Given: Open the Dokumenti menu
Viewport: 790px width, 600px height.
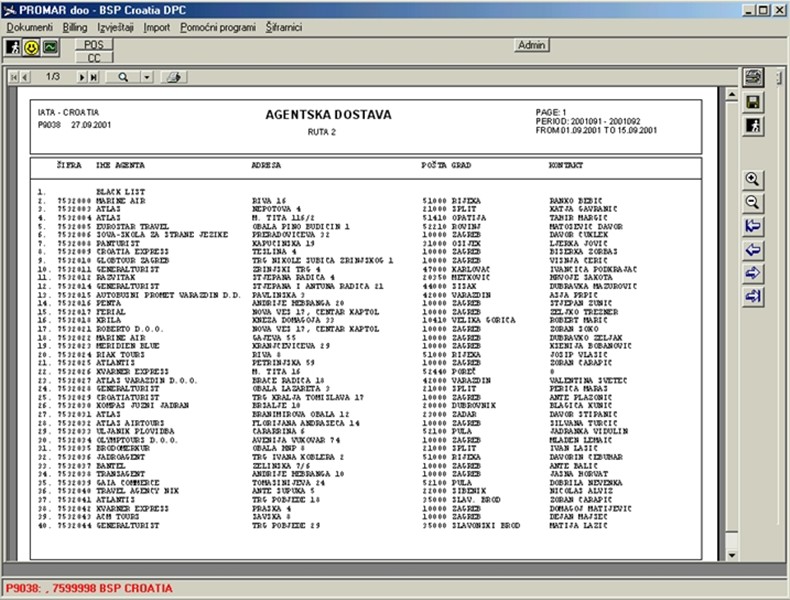Looking at the screenshot, I should 29,27.
